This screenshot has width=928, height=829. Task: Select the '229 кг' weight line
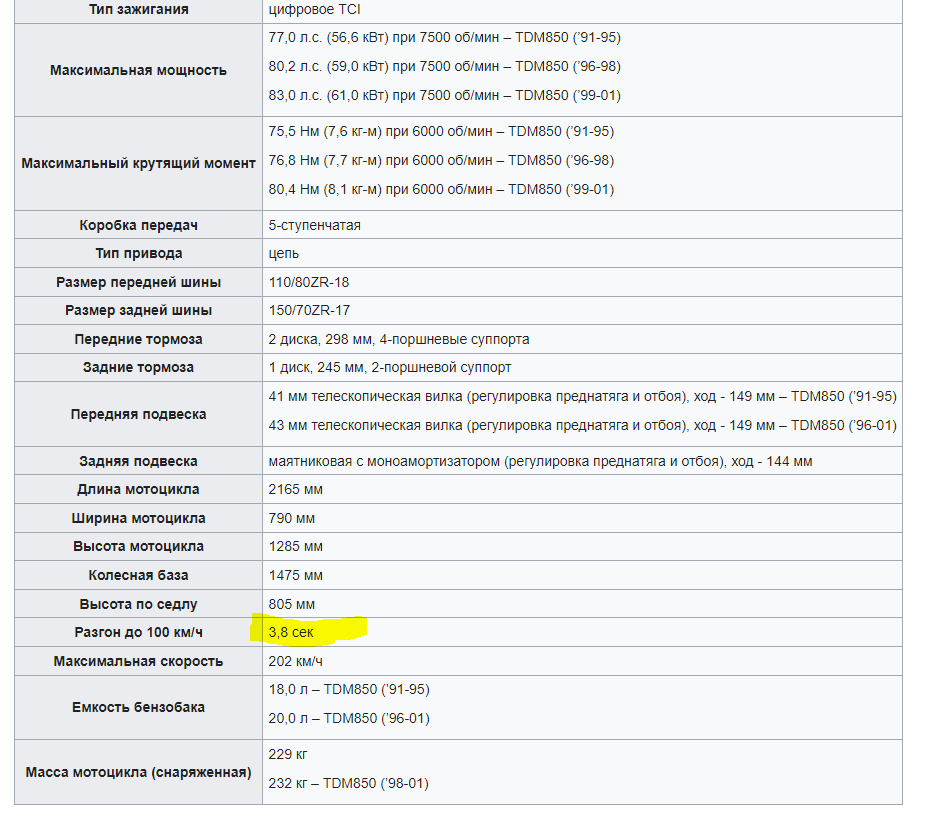click(x=288, y=755)
